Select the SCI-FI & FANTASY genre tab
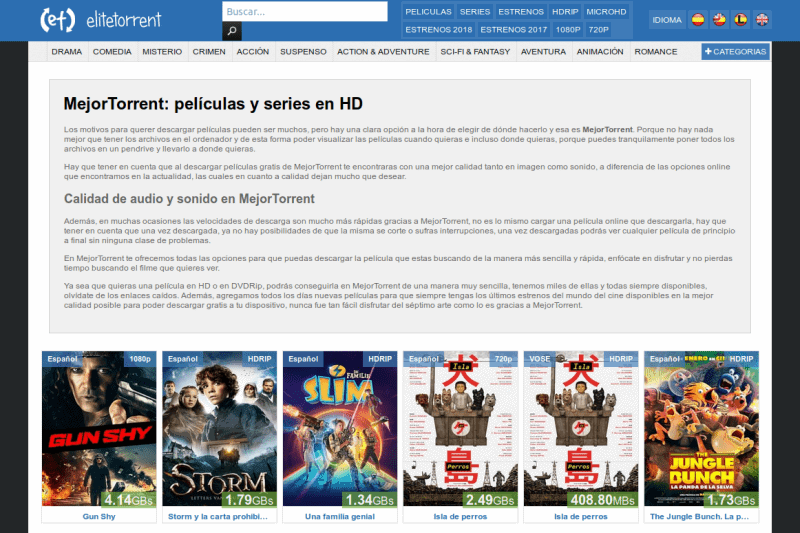Viewport: 800px width, 533px height. (476, 52)
